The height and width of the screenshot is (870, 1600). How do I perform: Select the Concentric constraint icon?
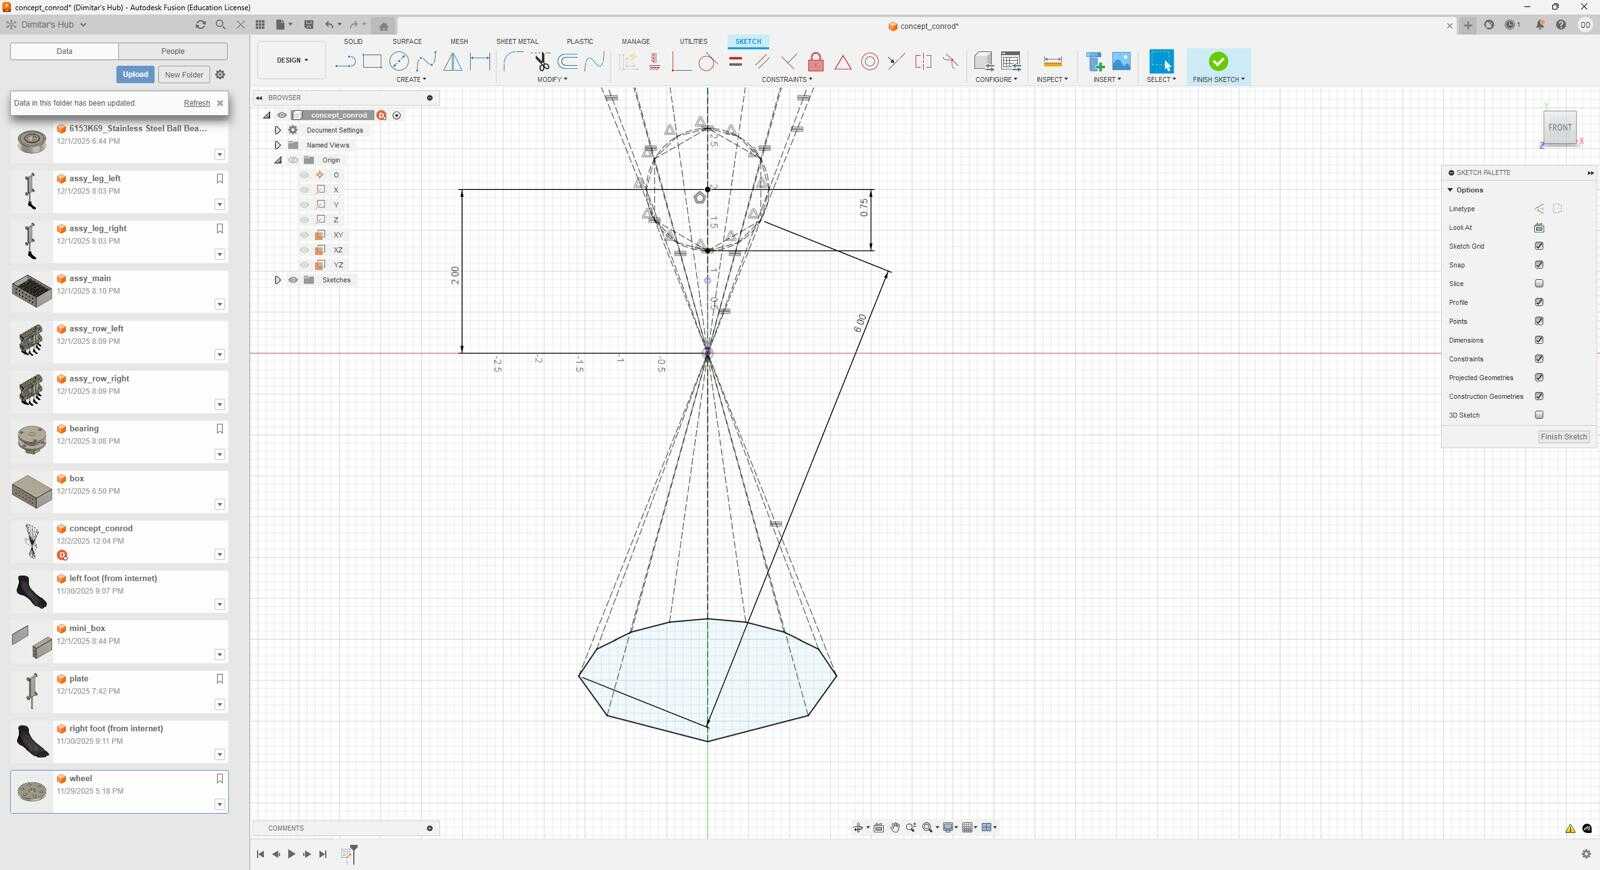pyautogui.click(x=870, y=62)
